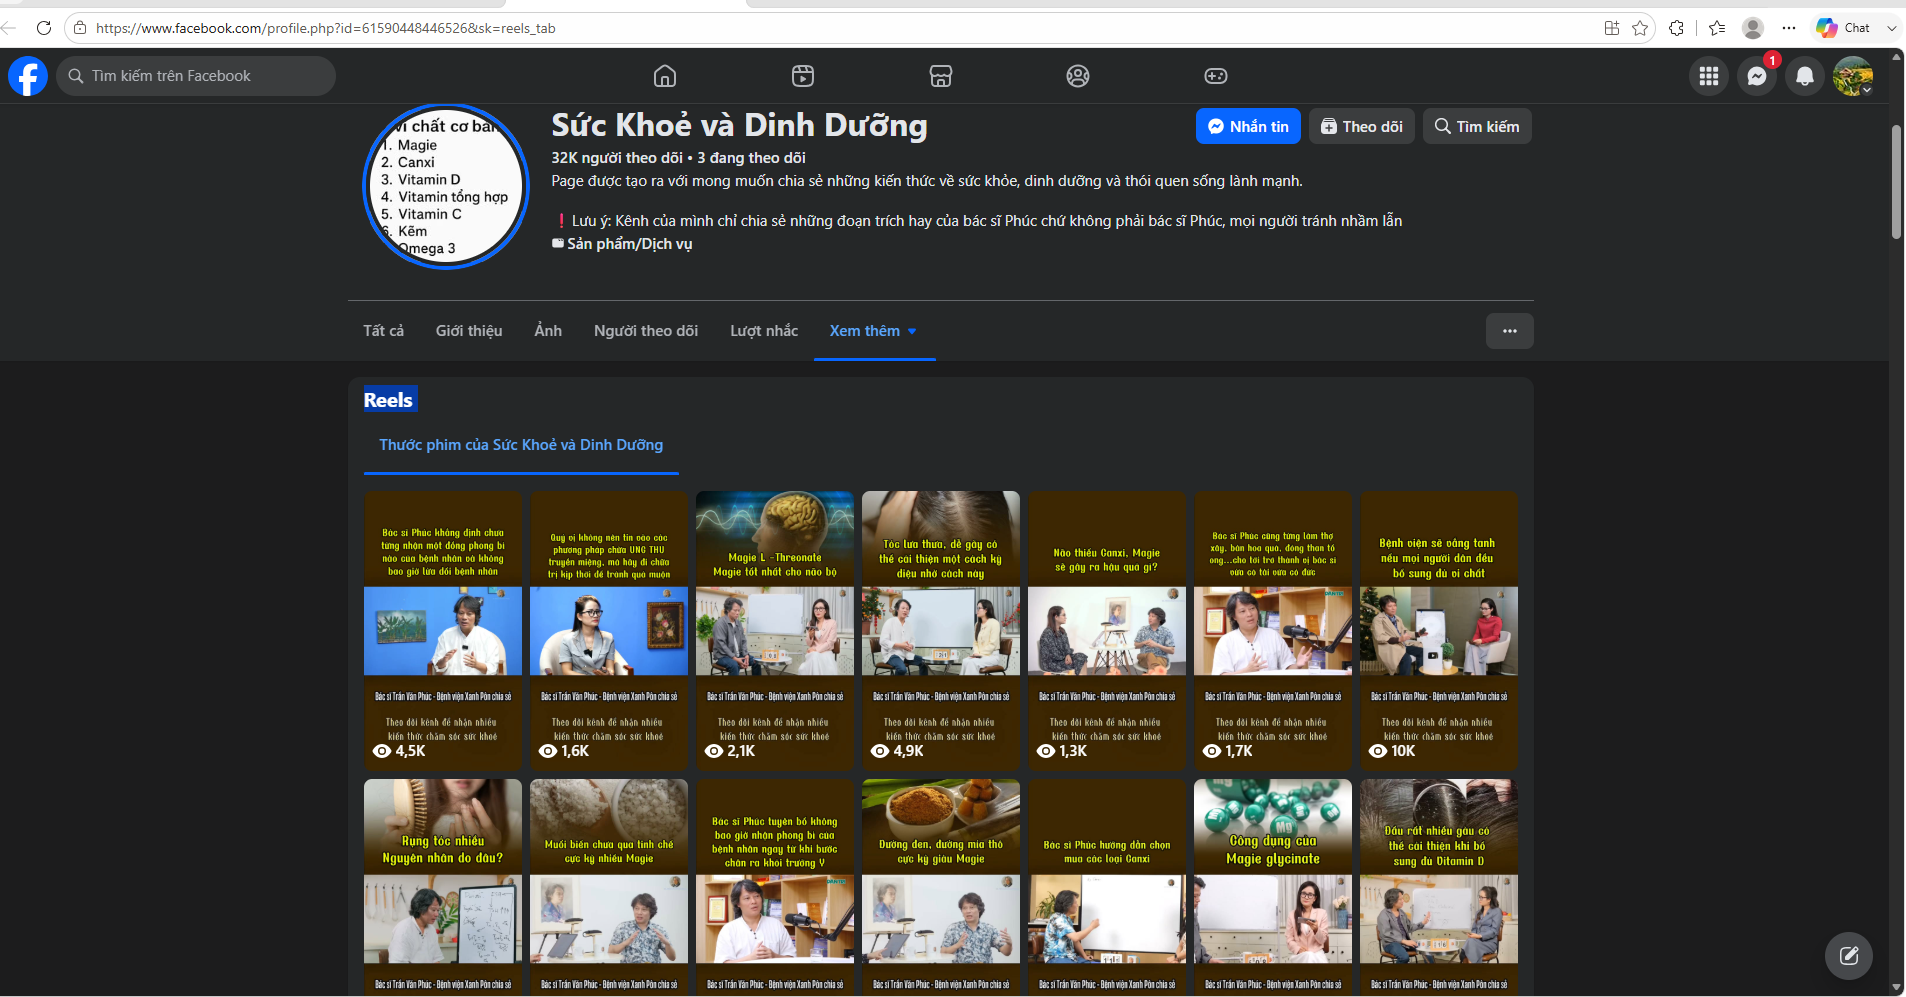Click the new message compose floating icon
Viewport: 1906px width, 997px height.
1849,956
